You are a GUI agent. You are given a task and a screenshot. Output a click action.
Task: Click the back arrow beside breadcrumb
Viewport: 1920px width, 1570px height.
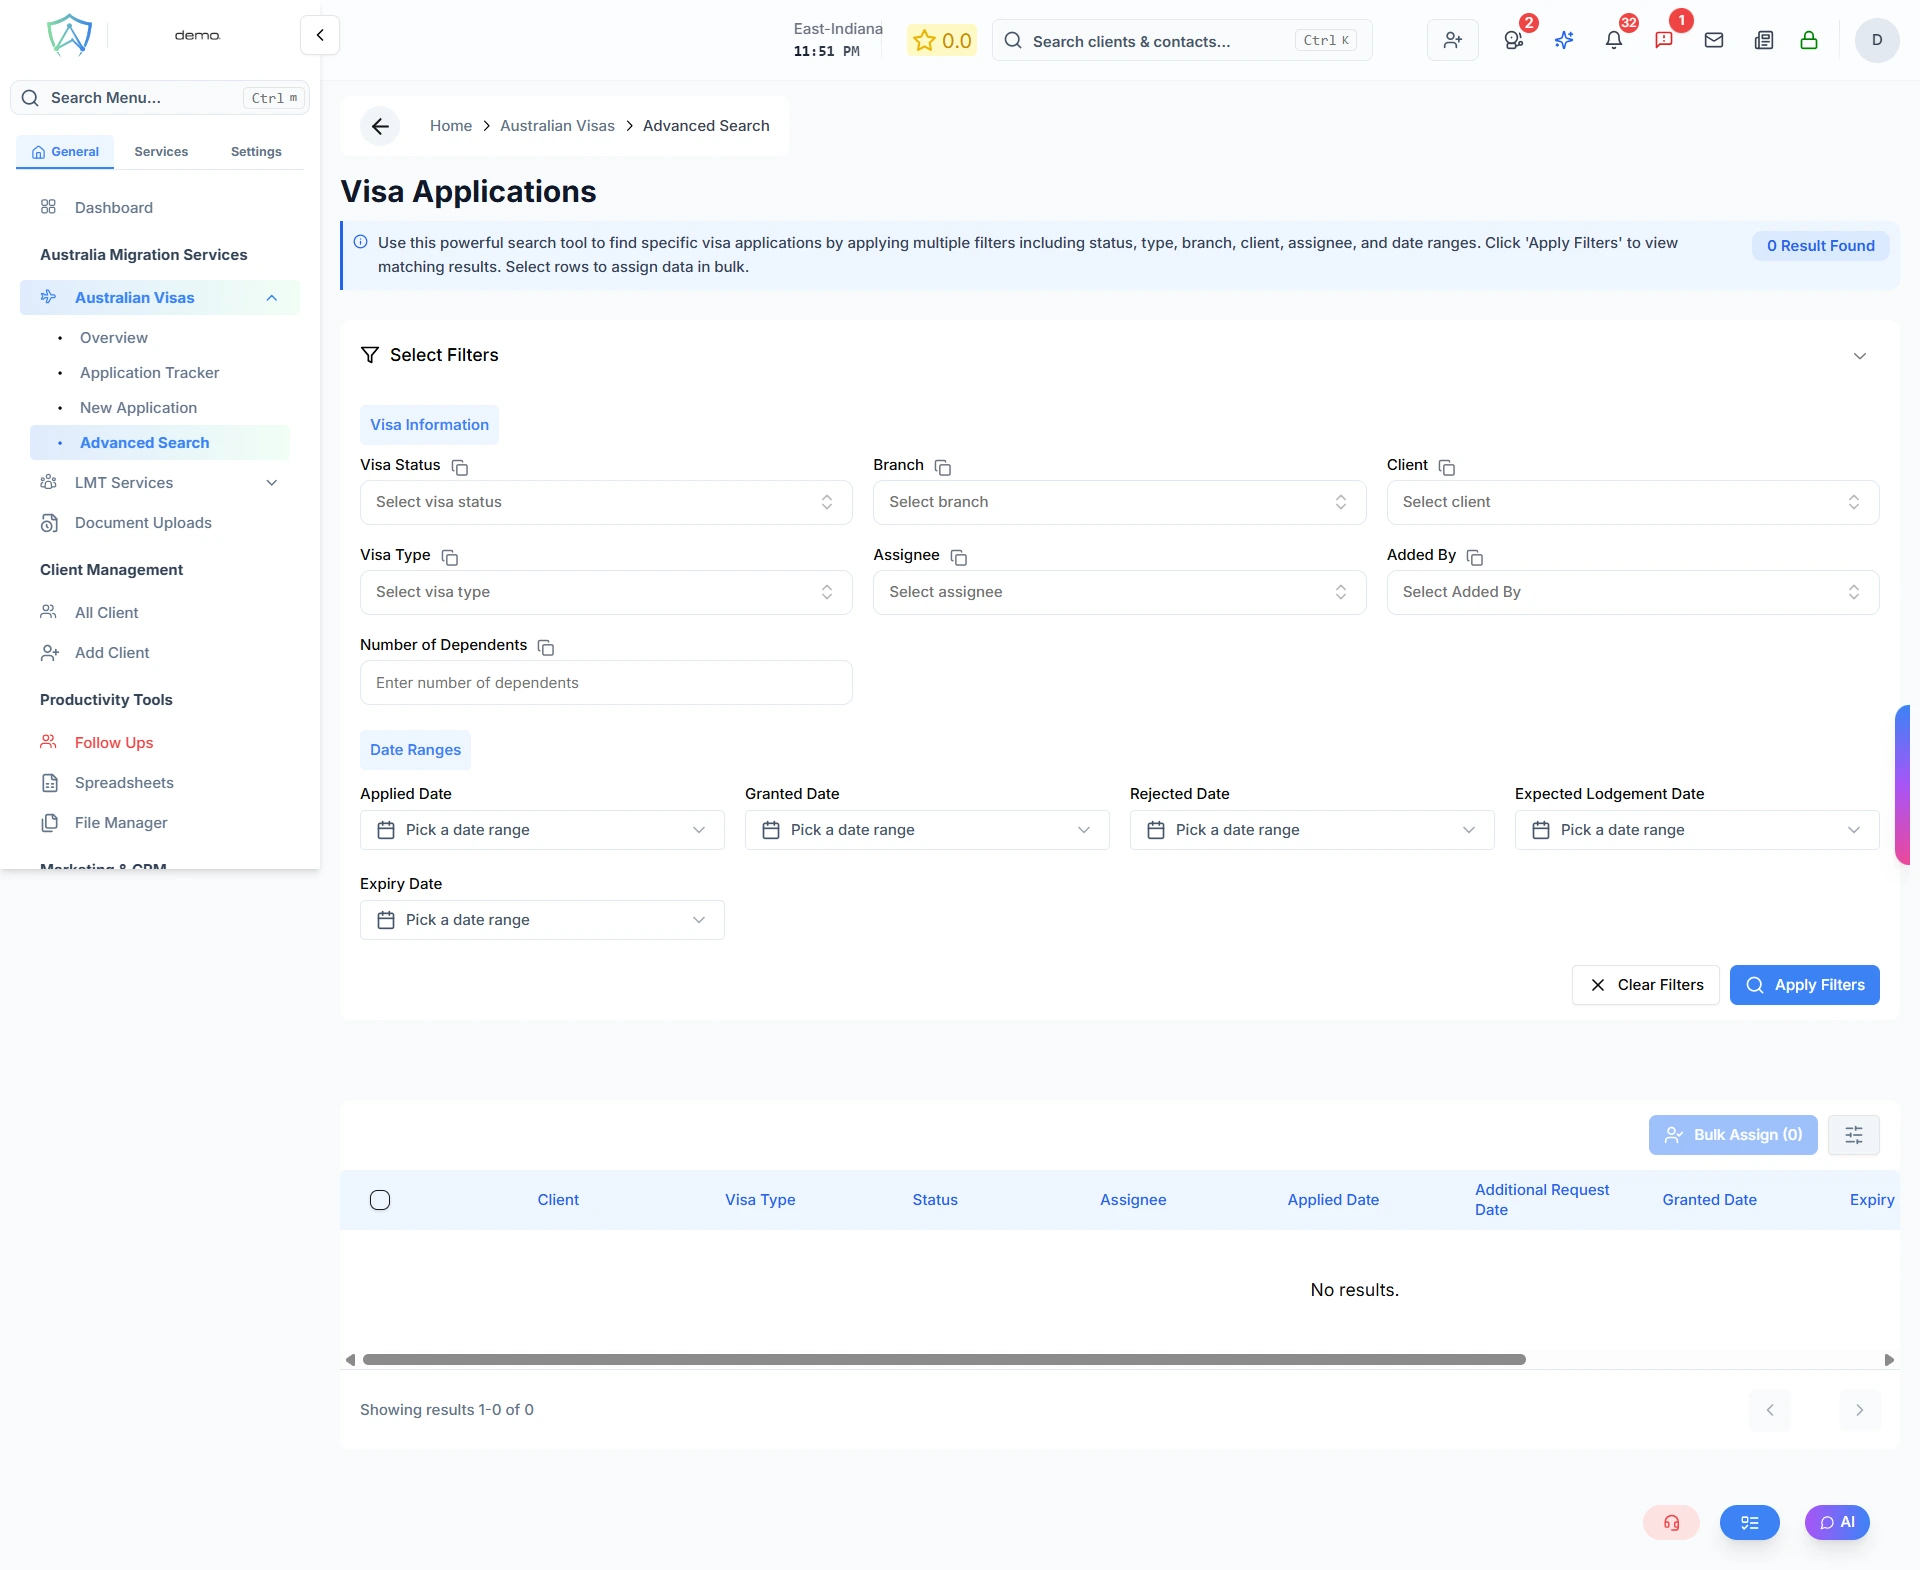point(380,126)
